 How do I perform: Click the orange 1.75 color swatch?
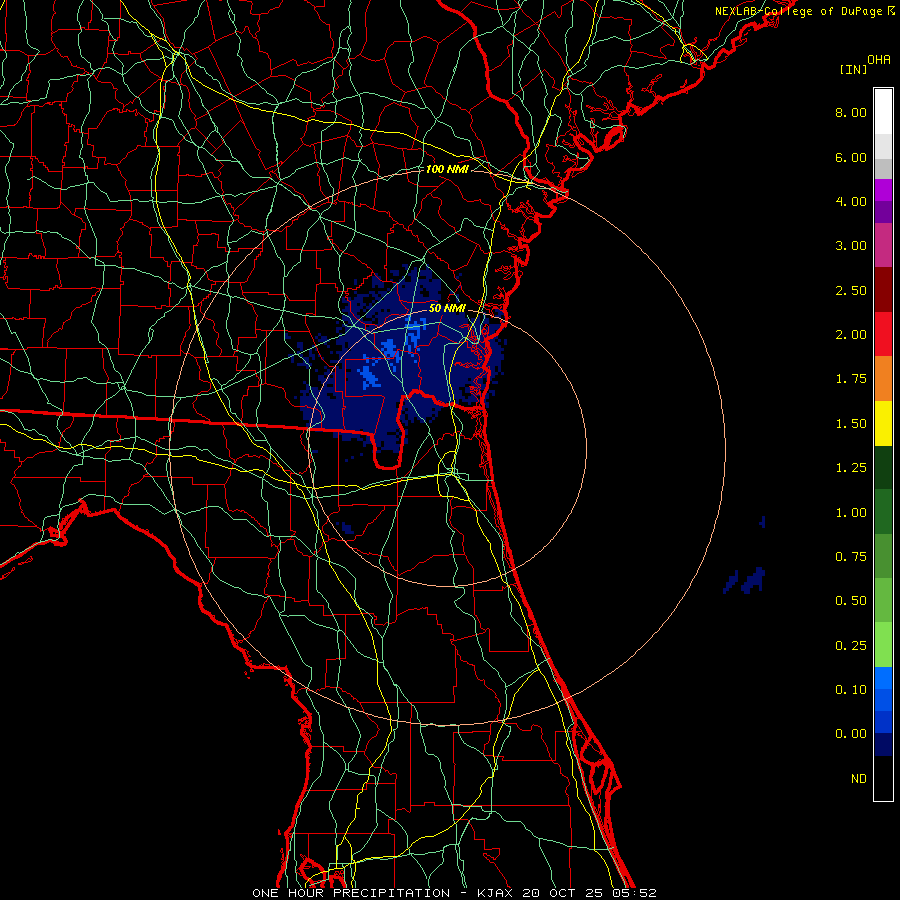[883, 379]
